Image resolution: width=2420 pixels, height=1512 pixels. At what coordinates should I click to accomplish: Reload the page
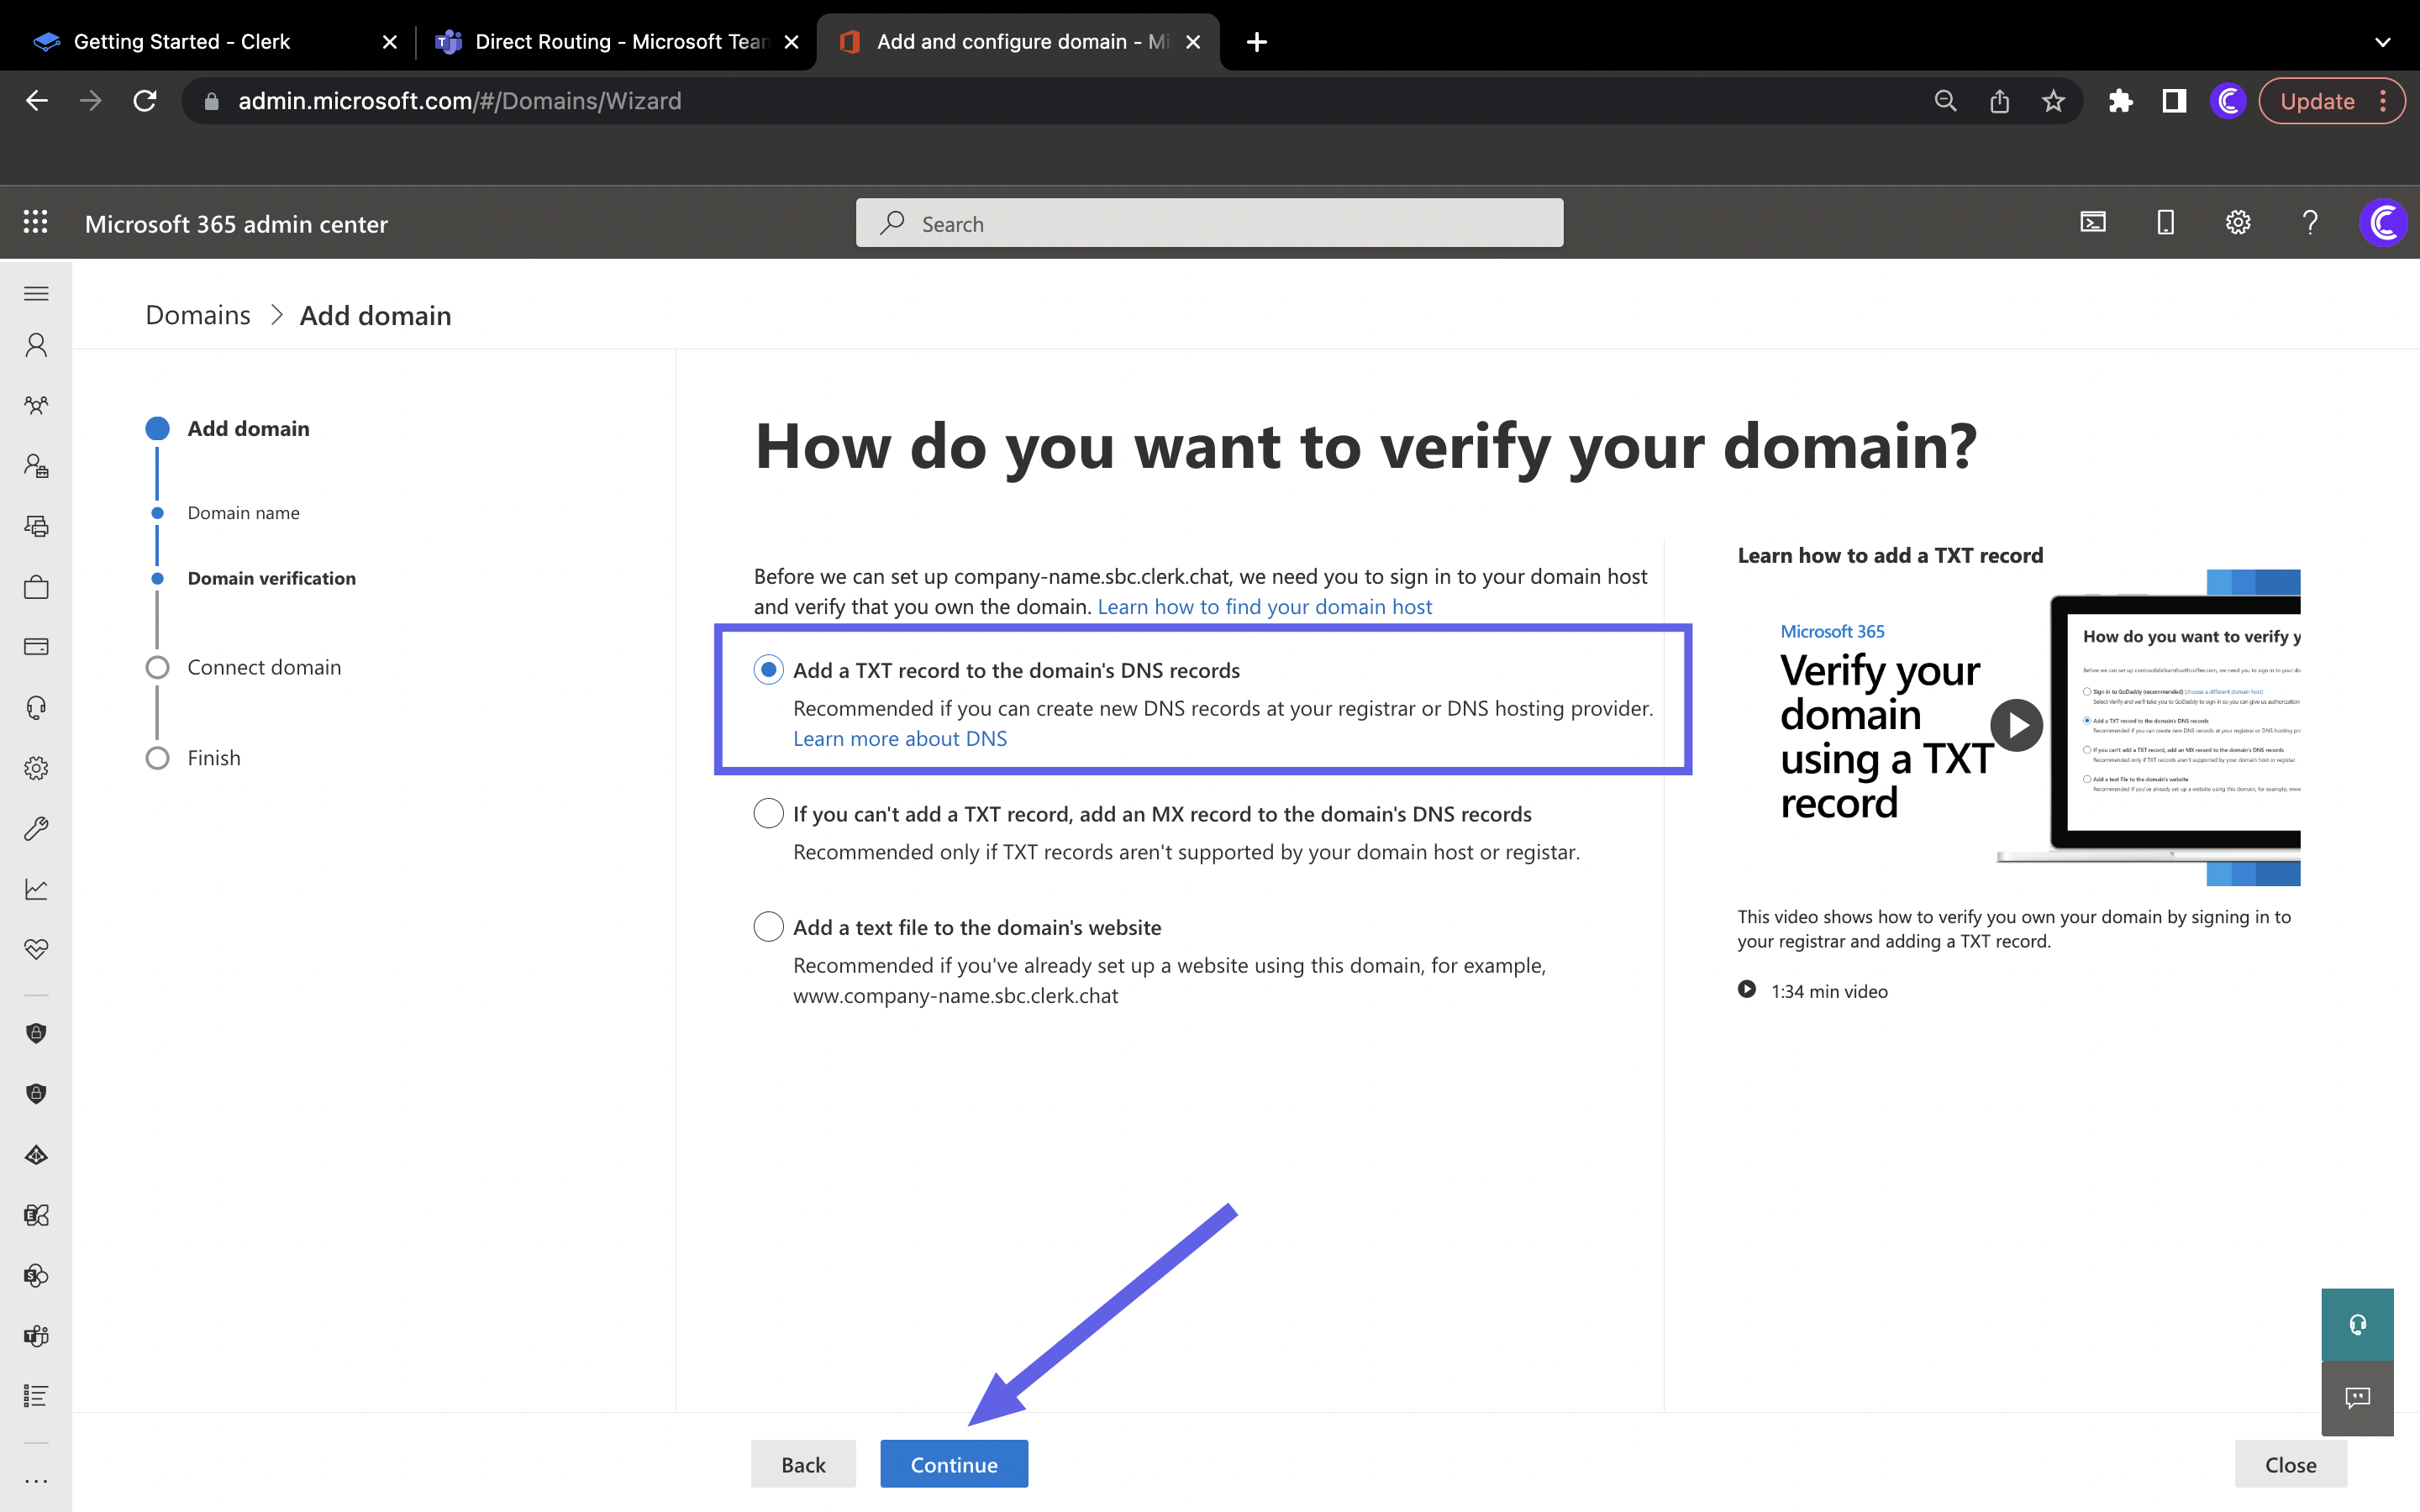coord(145,100)
